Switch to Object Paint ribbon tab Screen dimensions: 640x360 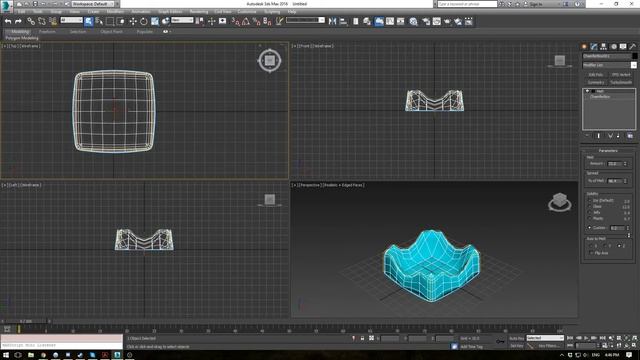click(111, 31)
